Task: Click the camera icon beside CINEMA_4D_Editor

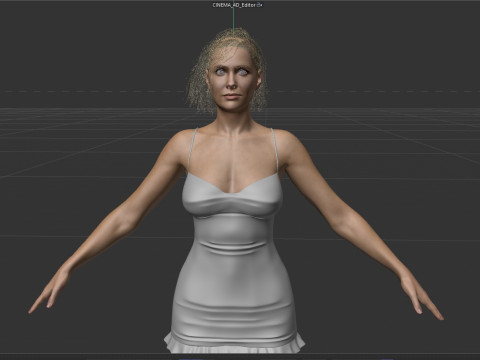Action: tap(259, 5)
